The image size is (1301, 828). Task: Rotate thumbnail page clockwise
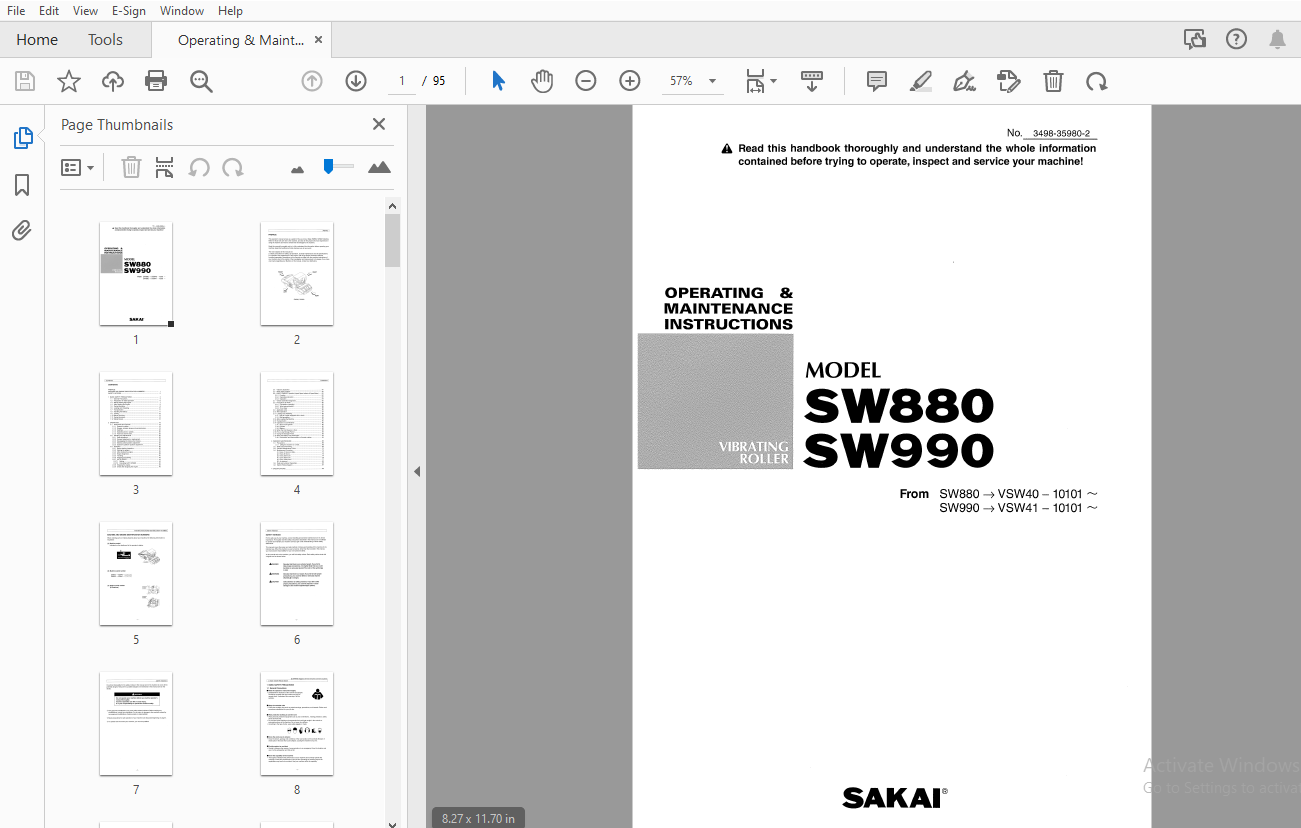[x=233, y=167]
